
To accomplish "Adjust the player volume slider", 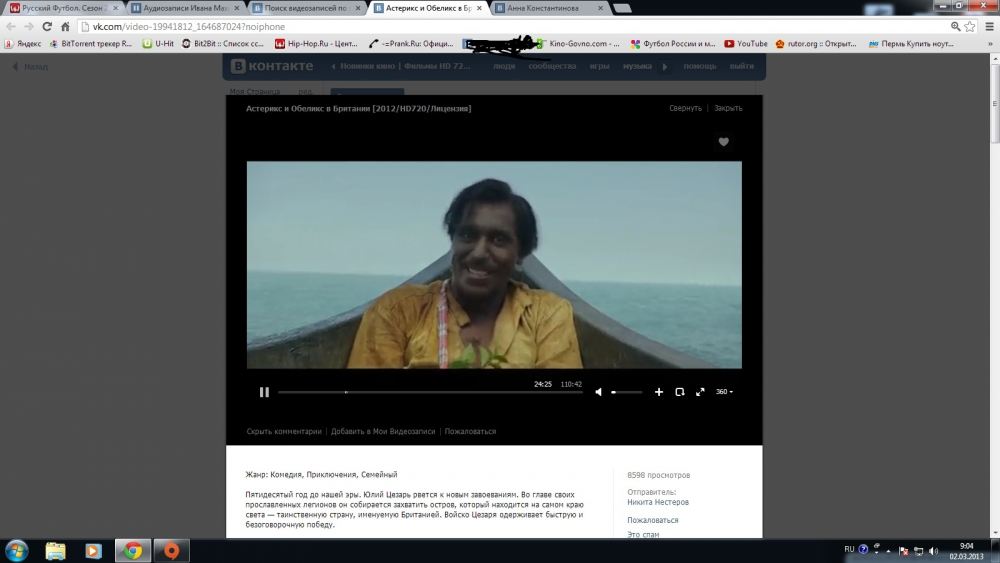I will click(626, 392).
